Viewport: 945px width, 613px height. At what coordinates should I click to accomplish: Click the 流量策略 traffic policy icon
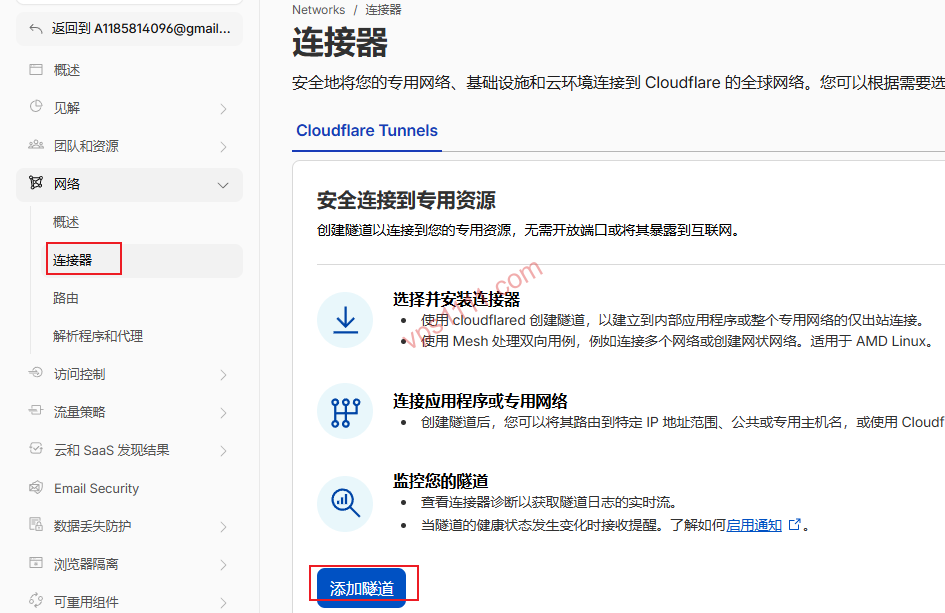pos(36,410)
